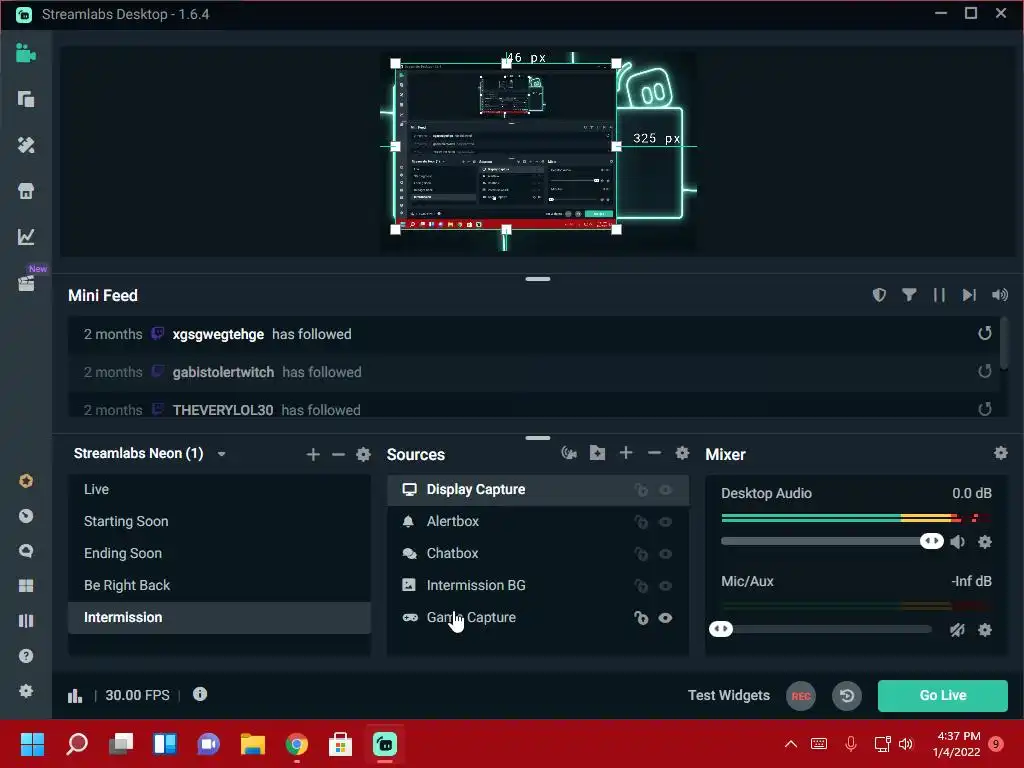Remove the selected scene with minus icon

[x=338, y=455]
